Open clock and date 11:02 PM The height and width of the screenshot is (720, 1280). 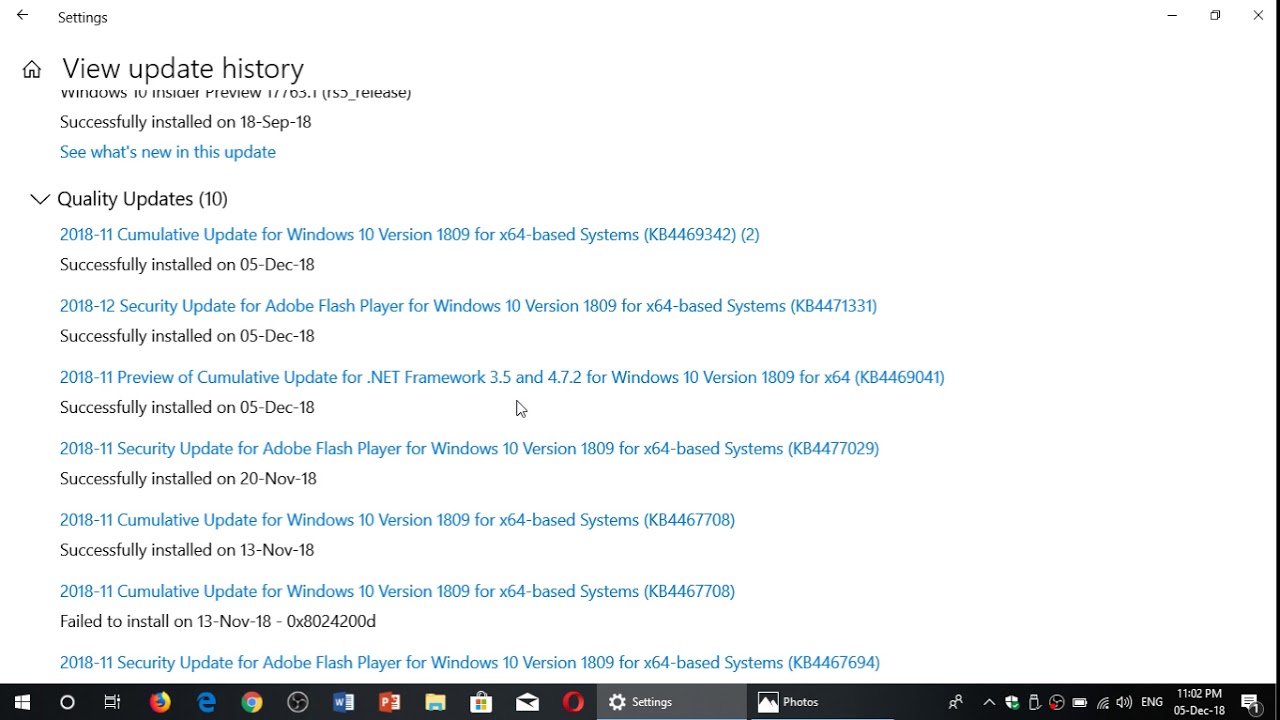(x=1199, y=702)
